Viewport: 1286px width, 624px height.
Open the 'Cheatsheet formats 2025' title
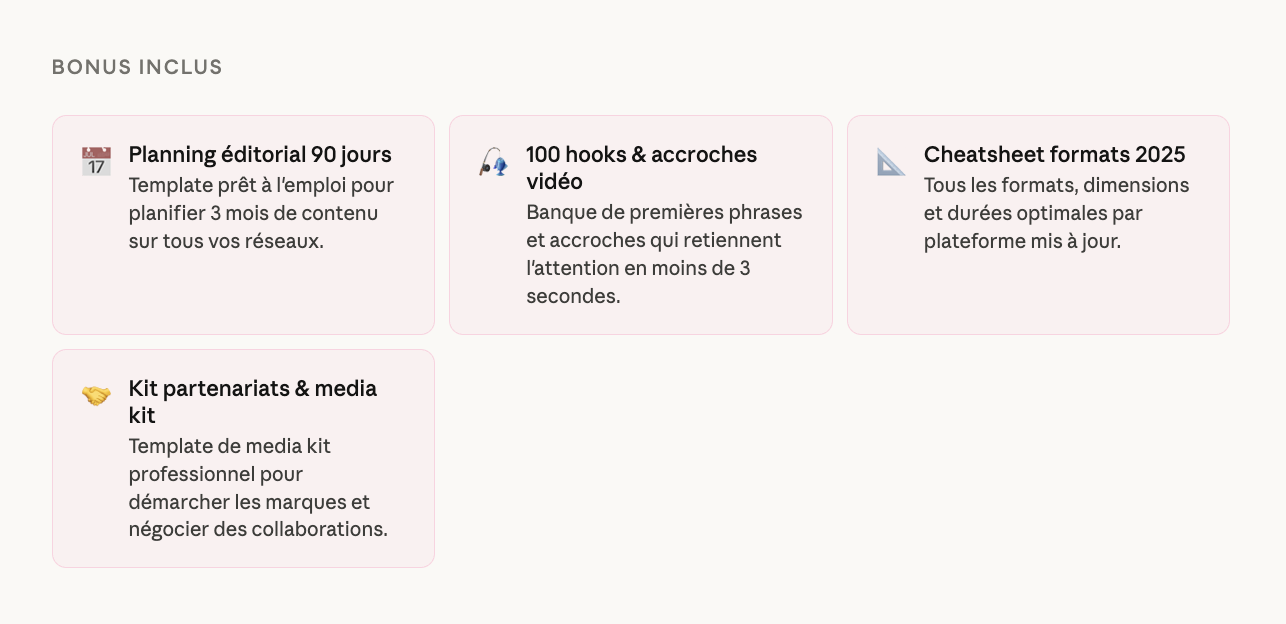click(1054, 155)
